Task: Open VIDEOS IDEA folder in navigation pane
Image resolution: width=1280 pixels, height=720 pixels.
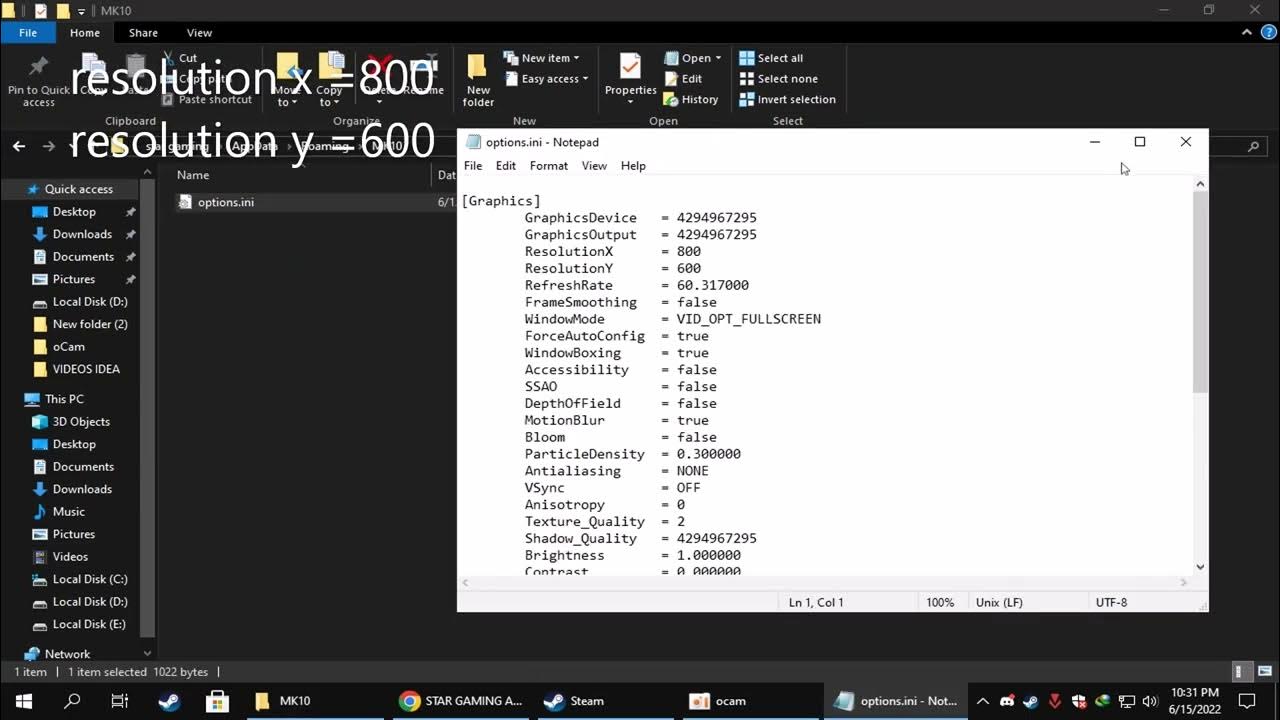Action: pyautogui.click(x=86, y=369)
